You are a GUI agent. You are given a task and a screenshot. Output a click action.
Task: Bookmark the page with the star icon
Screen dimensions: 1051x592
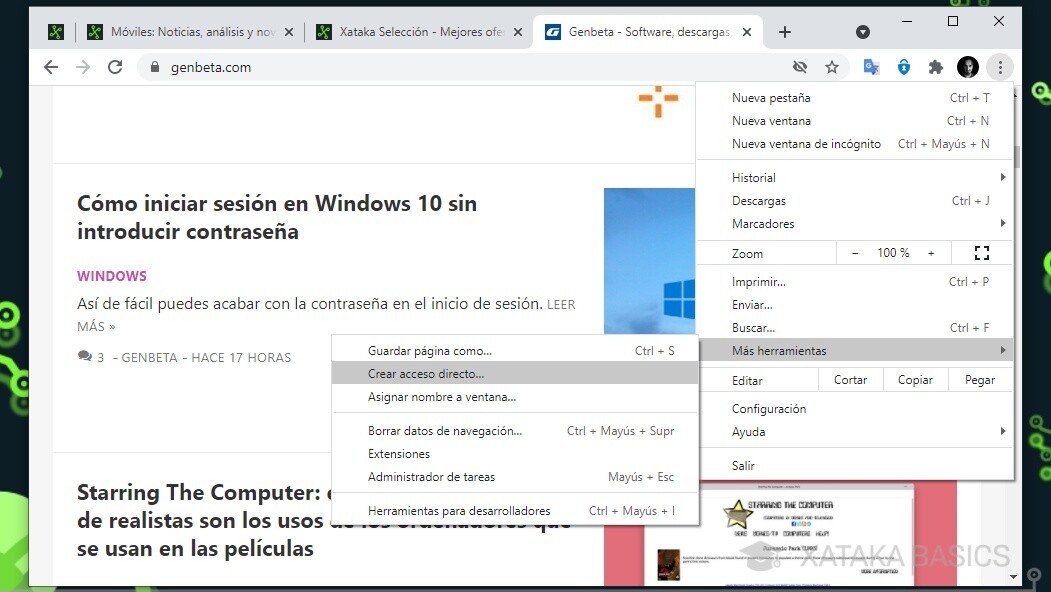[833, 66]
